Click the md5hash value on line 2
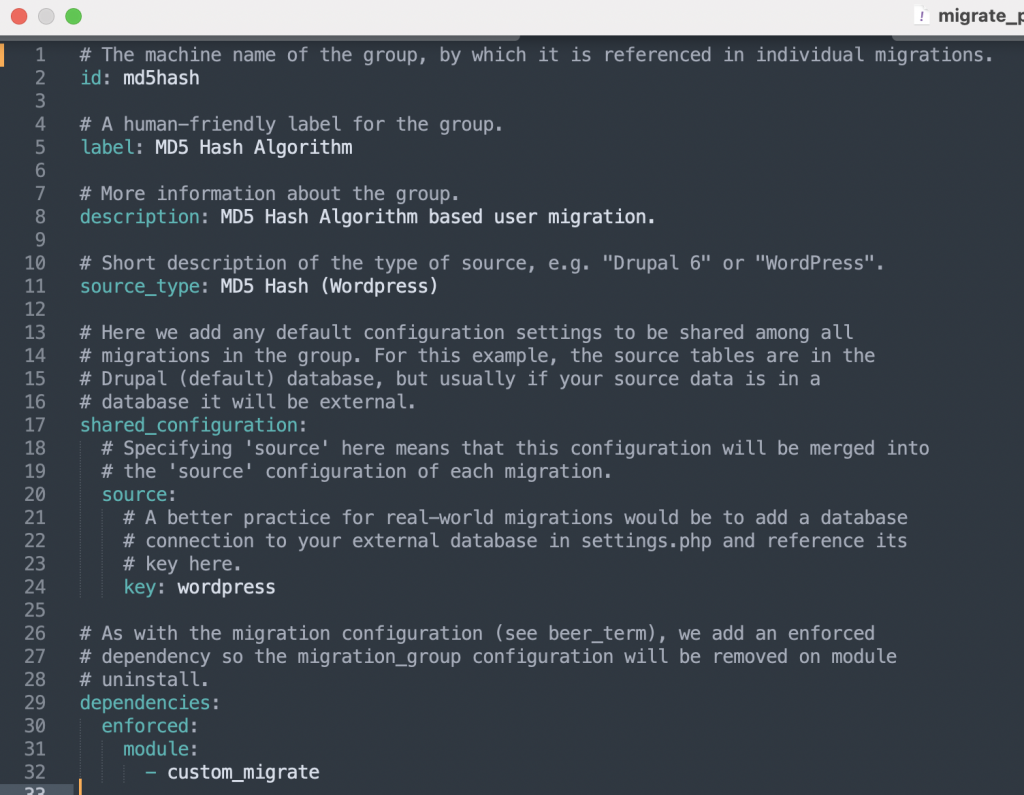 [x=161, y=78]
